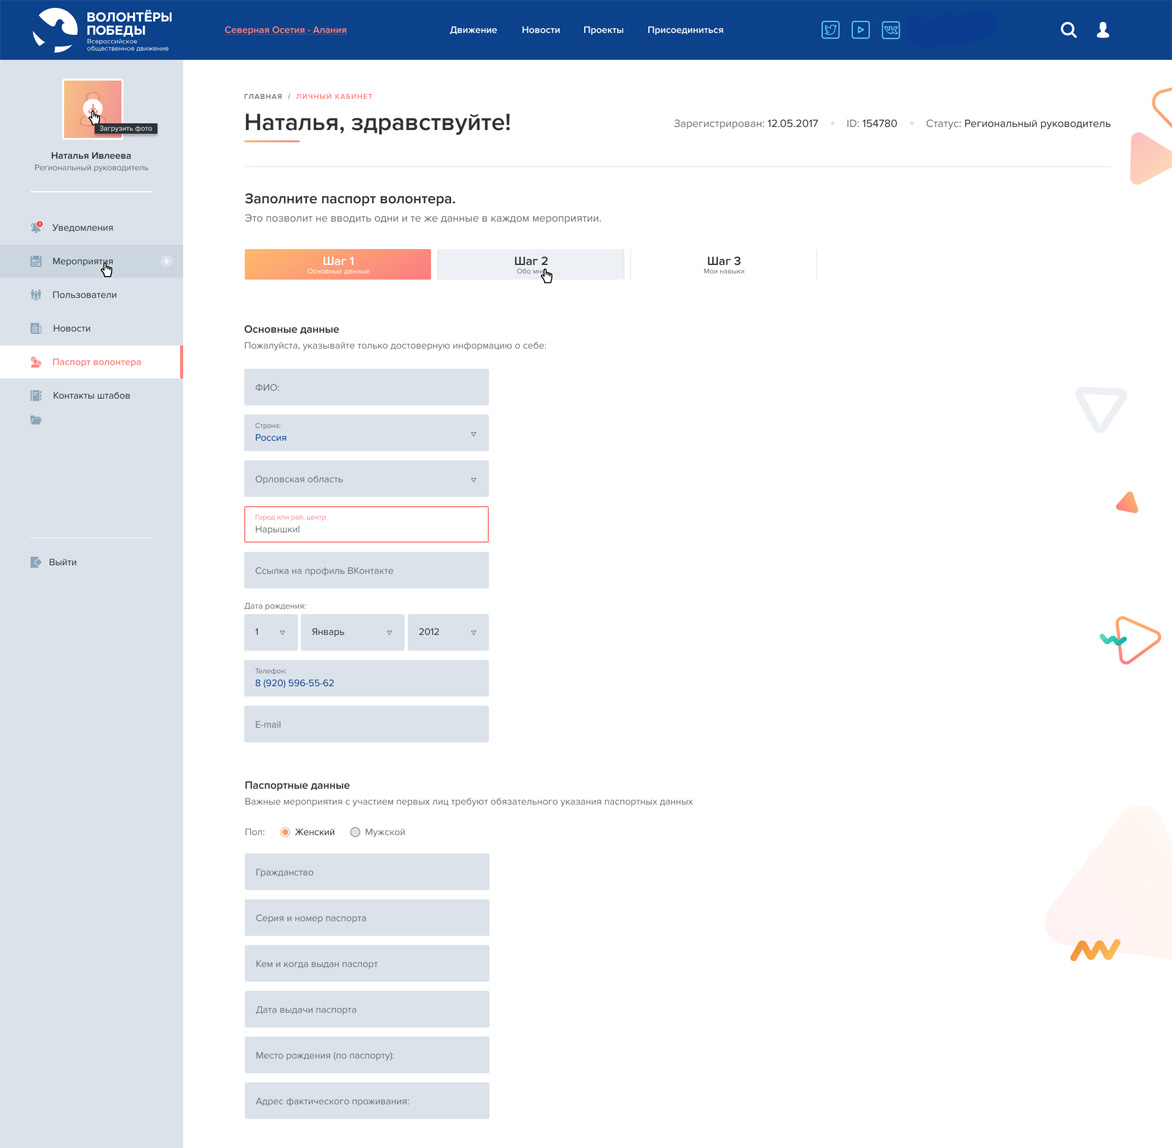
Task: Expand the Страна dropdown showing Россия
Action: click(x=366, y=433)
